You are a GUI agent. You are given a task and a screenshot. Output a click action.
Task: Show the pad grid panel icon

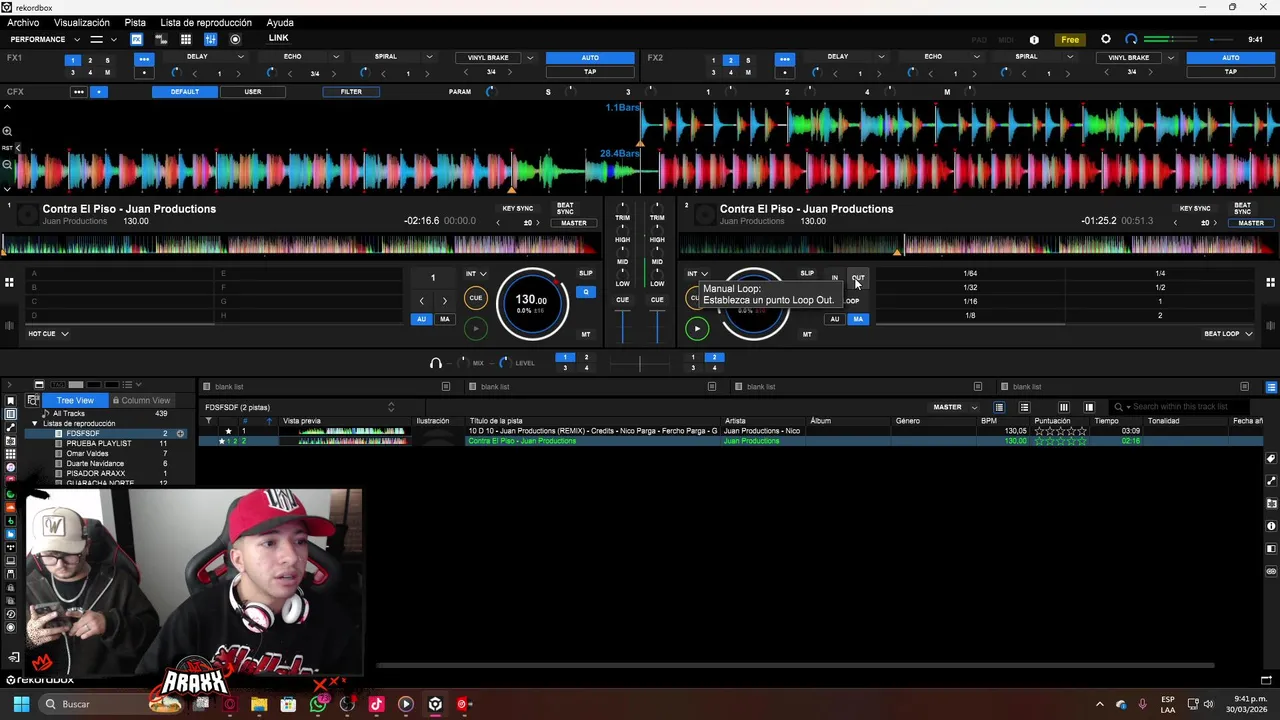coord(186,39)
